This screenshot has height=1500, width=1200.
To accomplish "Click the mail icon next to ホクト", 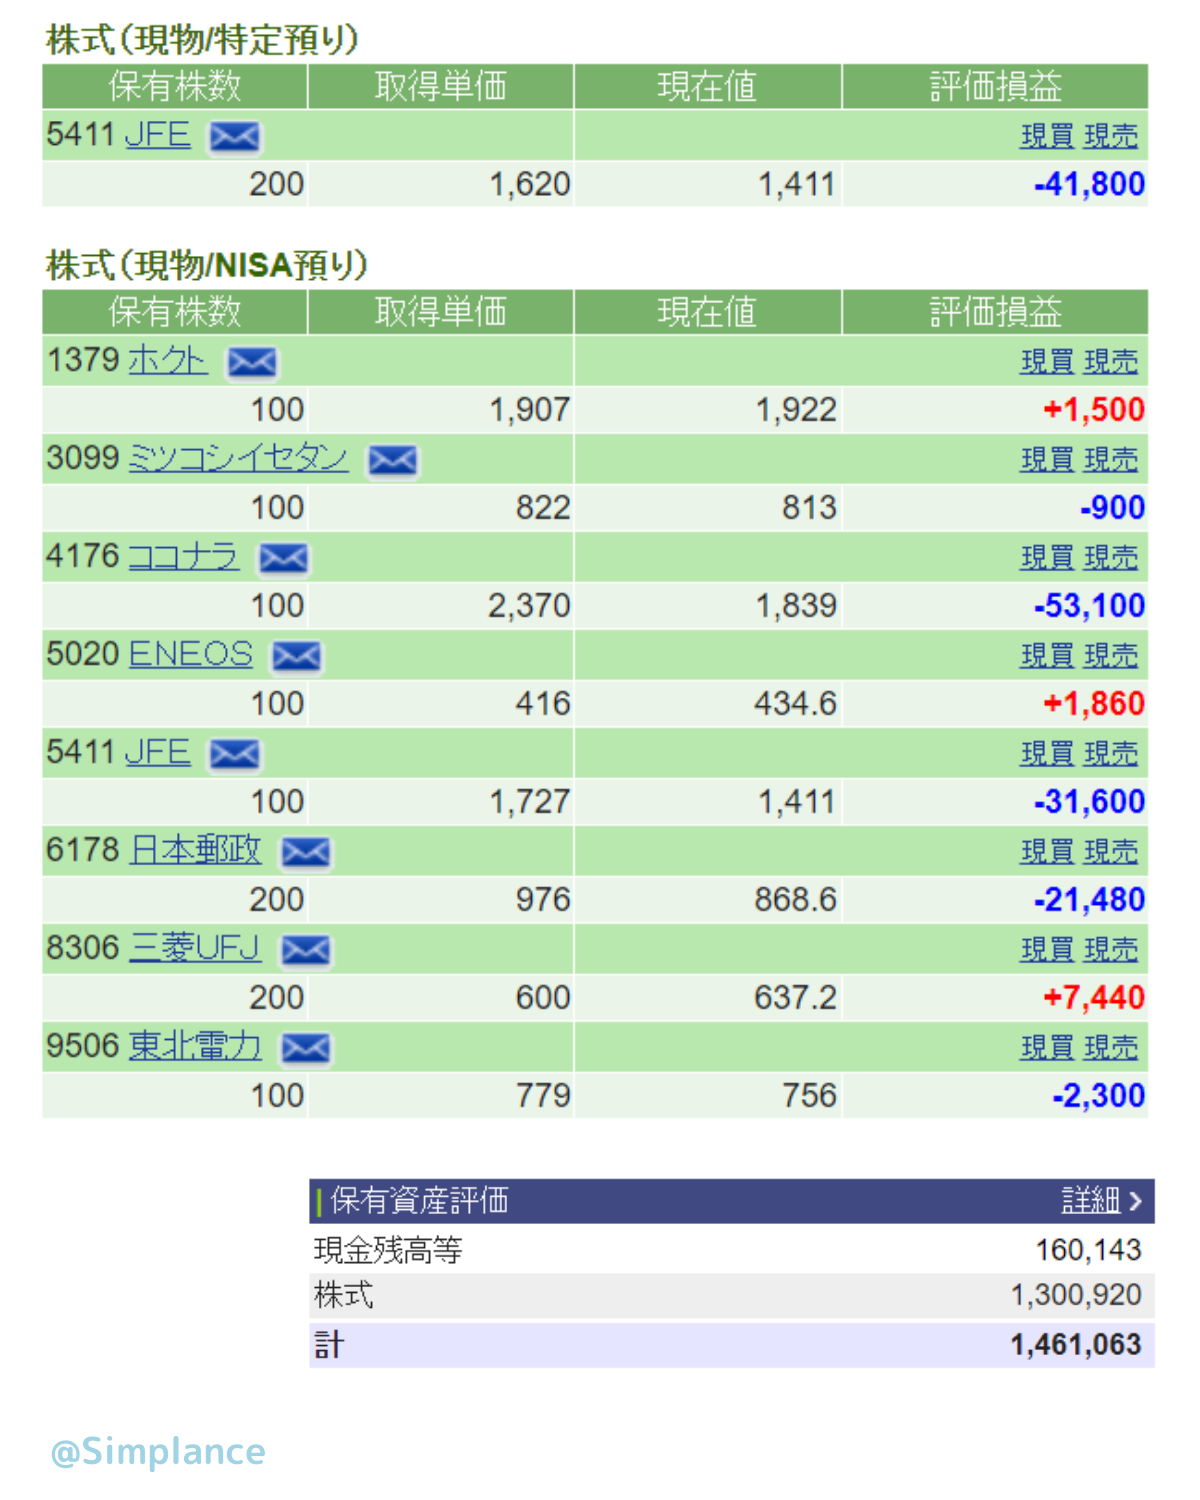I will click(x=252, y=362).
